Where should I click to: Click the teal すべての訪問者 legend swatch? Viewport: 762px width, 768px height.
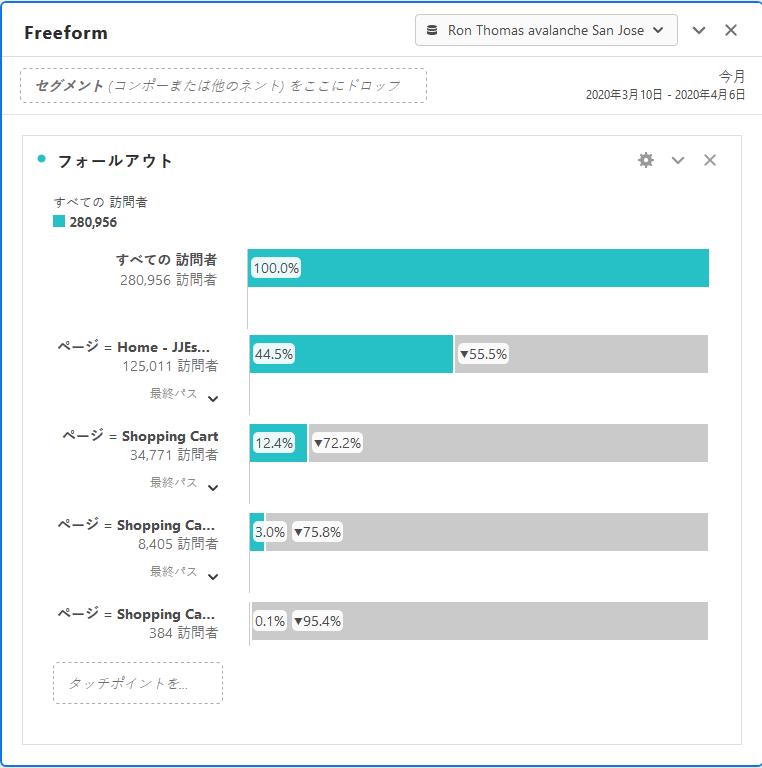59,221
